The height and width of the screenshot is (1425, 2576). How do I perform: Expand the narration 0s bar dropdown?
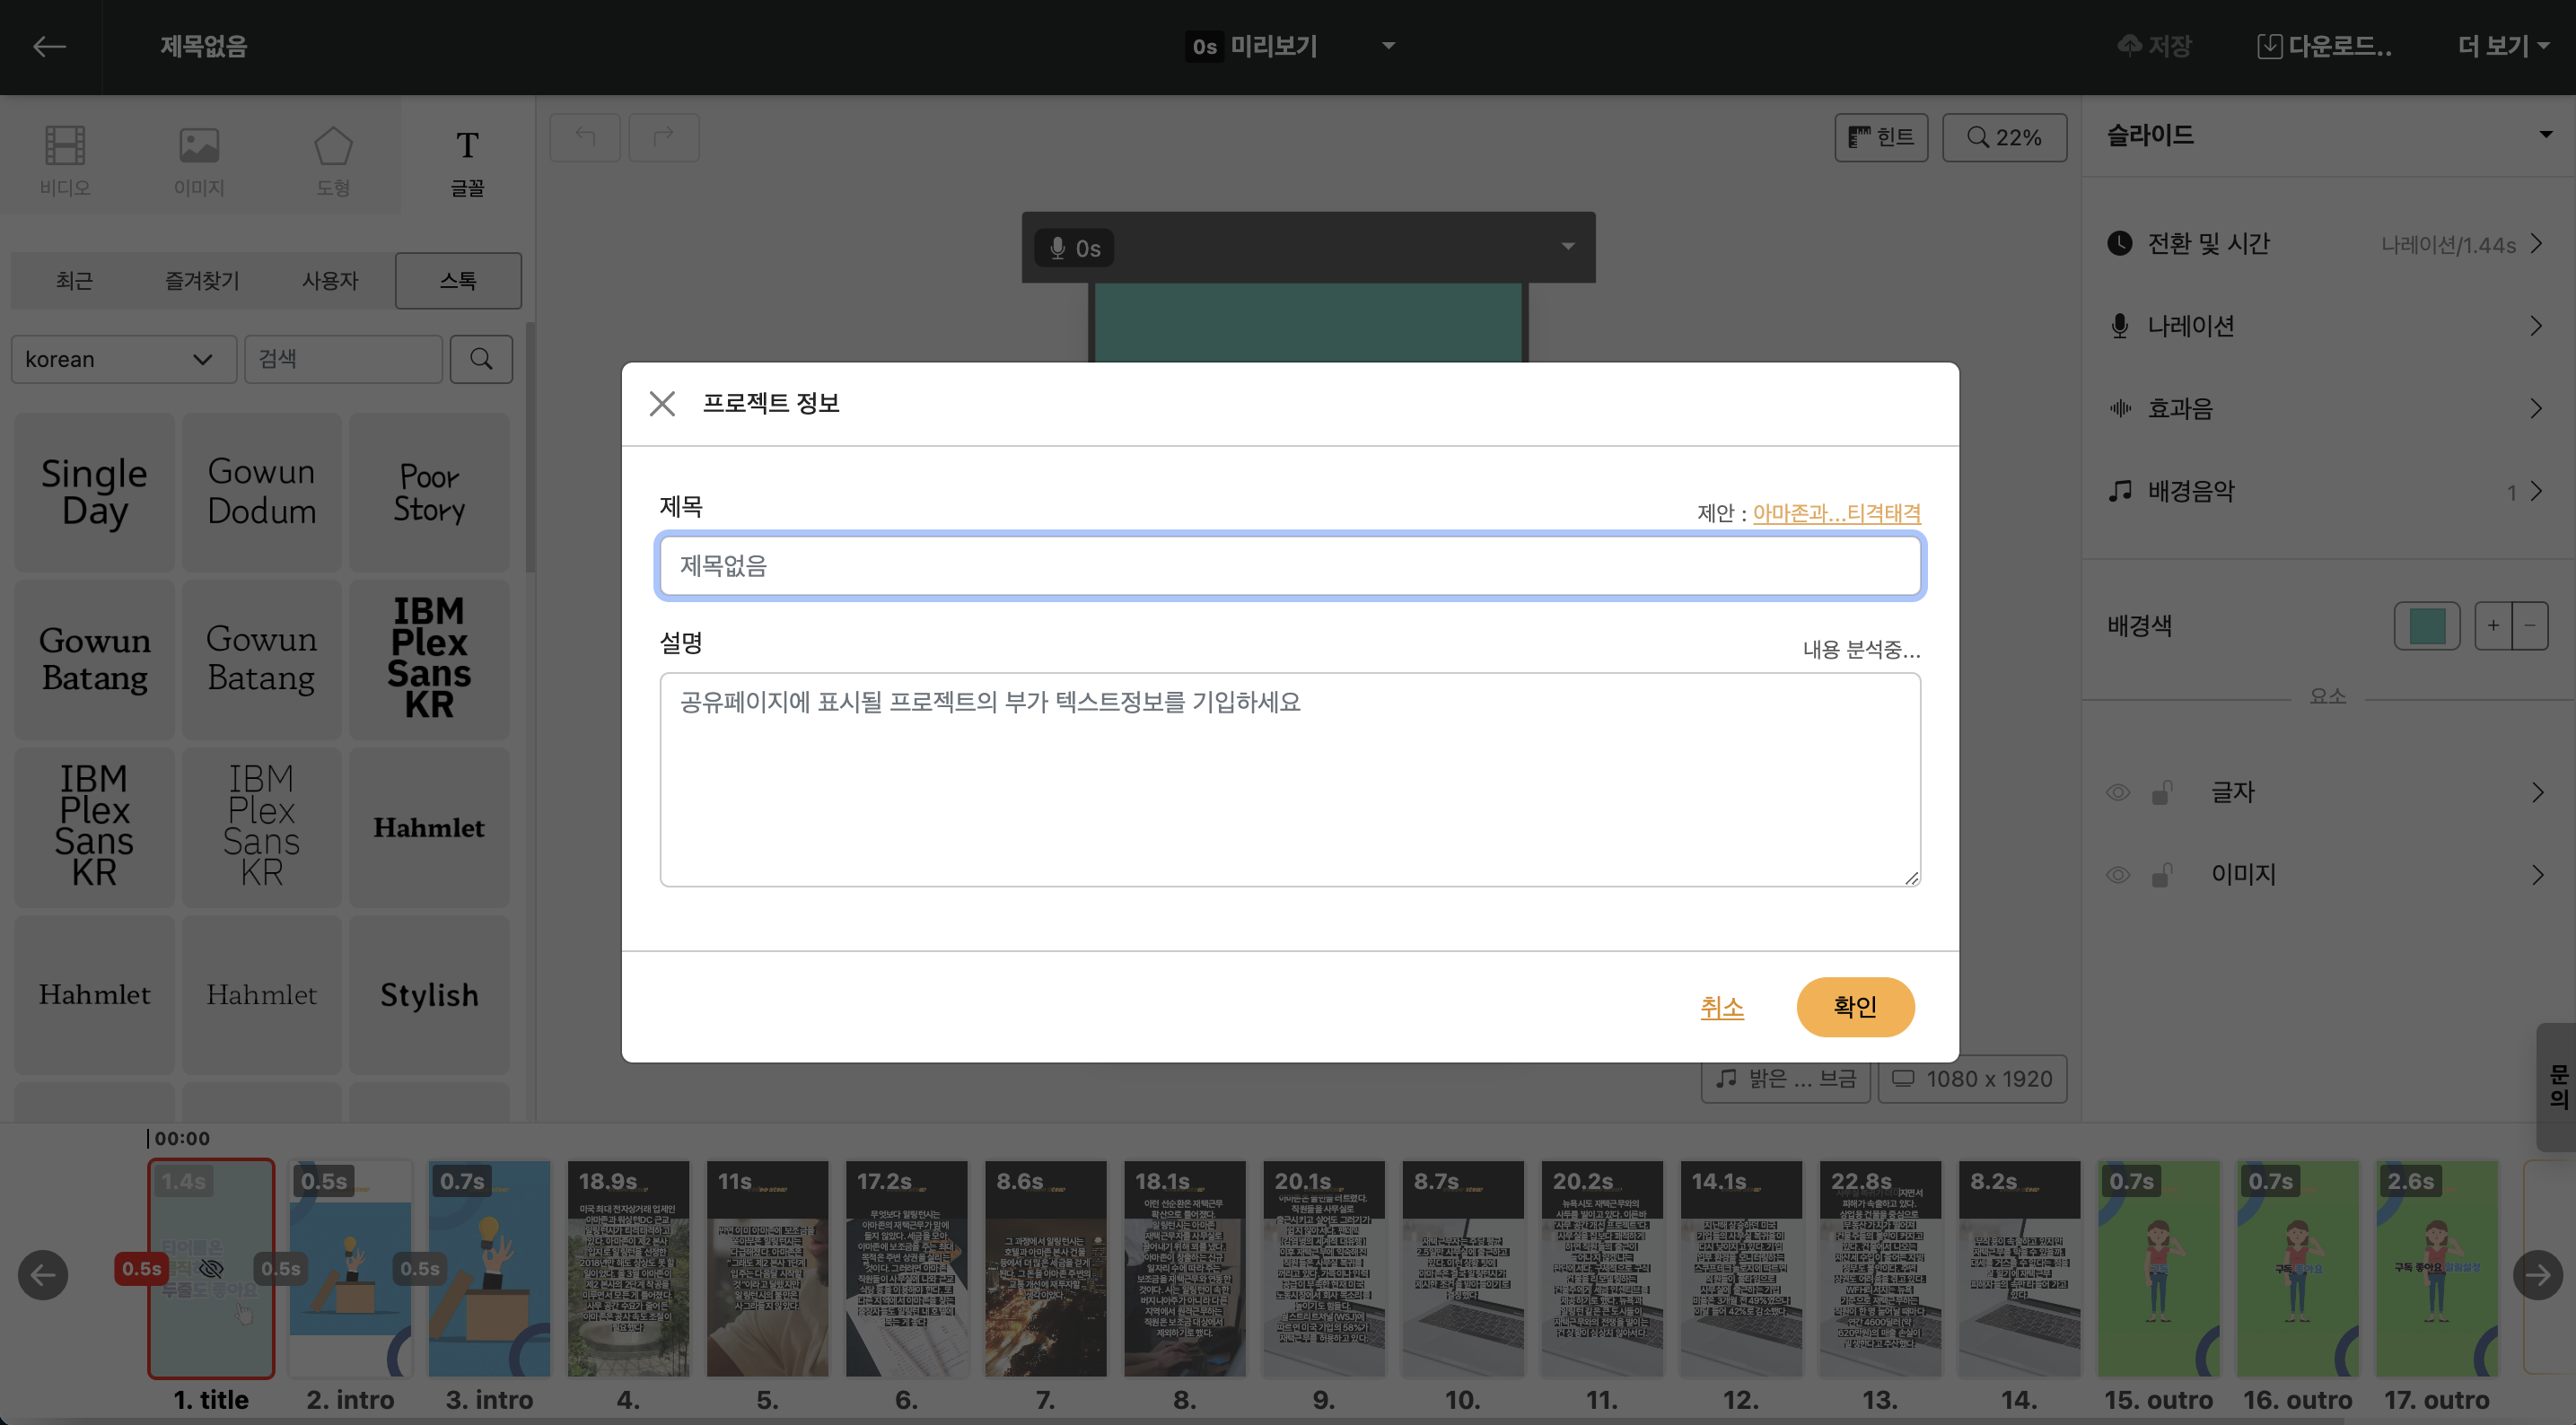pos(1567,246)
